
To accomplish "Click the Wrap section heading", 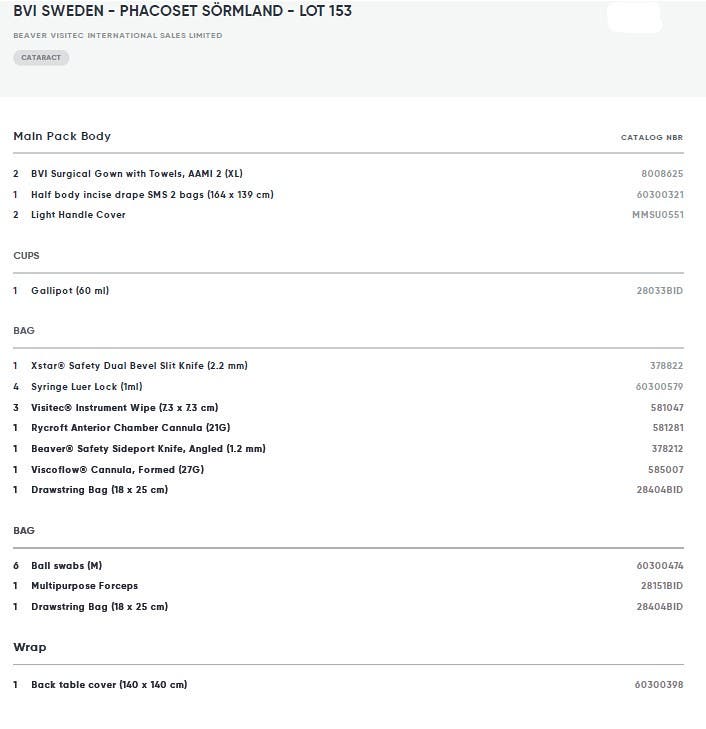I will [30, 647].
